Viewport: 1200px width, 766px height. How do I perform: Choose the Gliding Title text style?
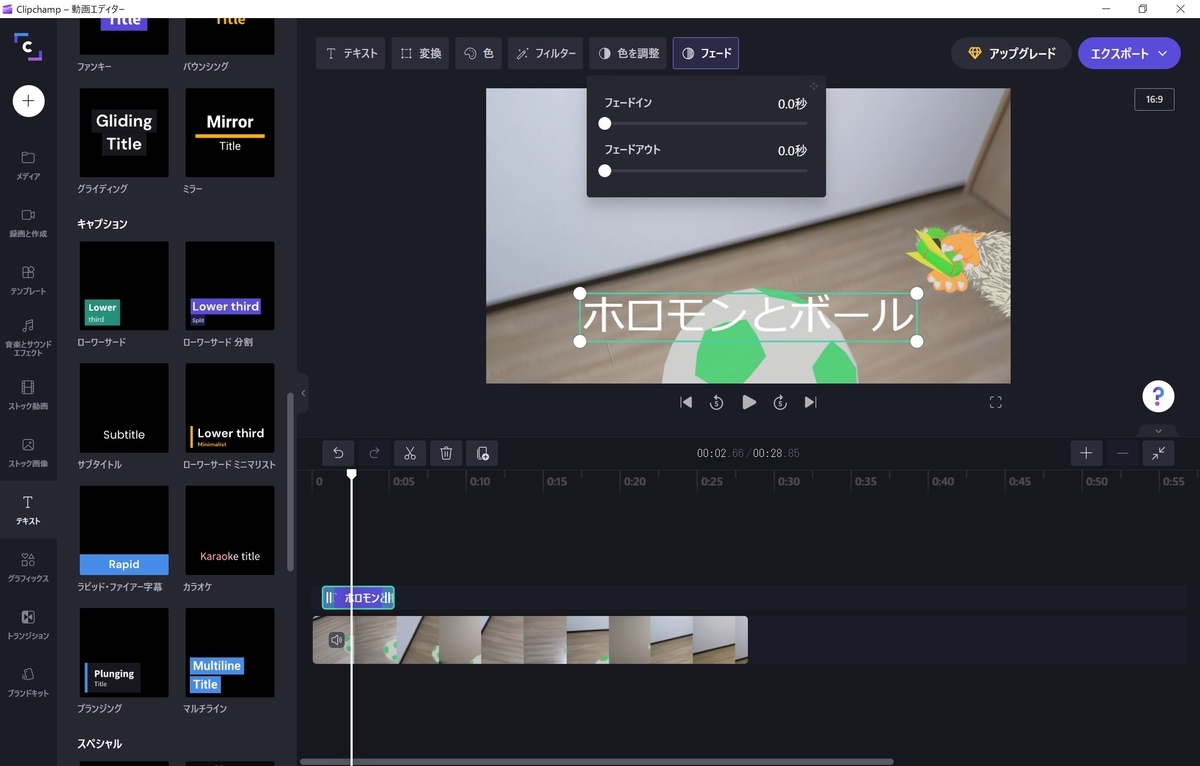pos(124,133)
